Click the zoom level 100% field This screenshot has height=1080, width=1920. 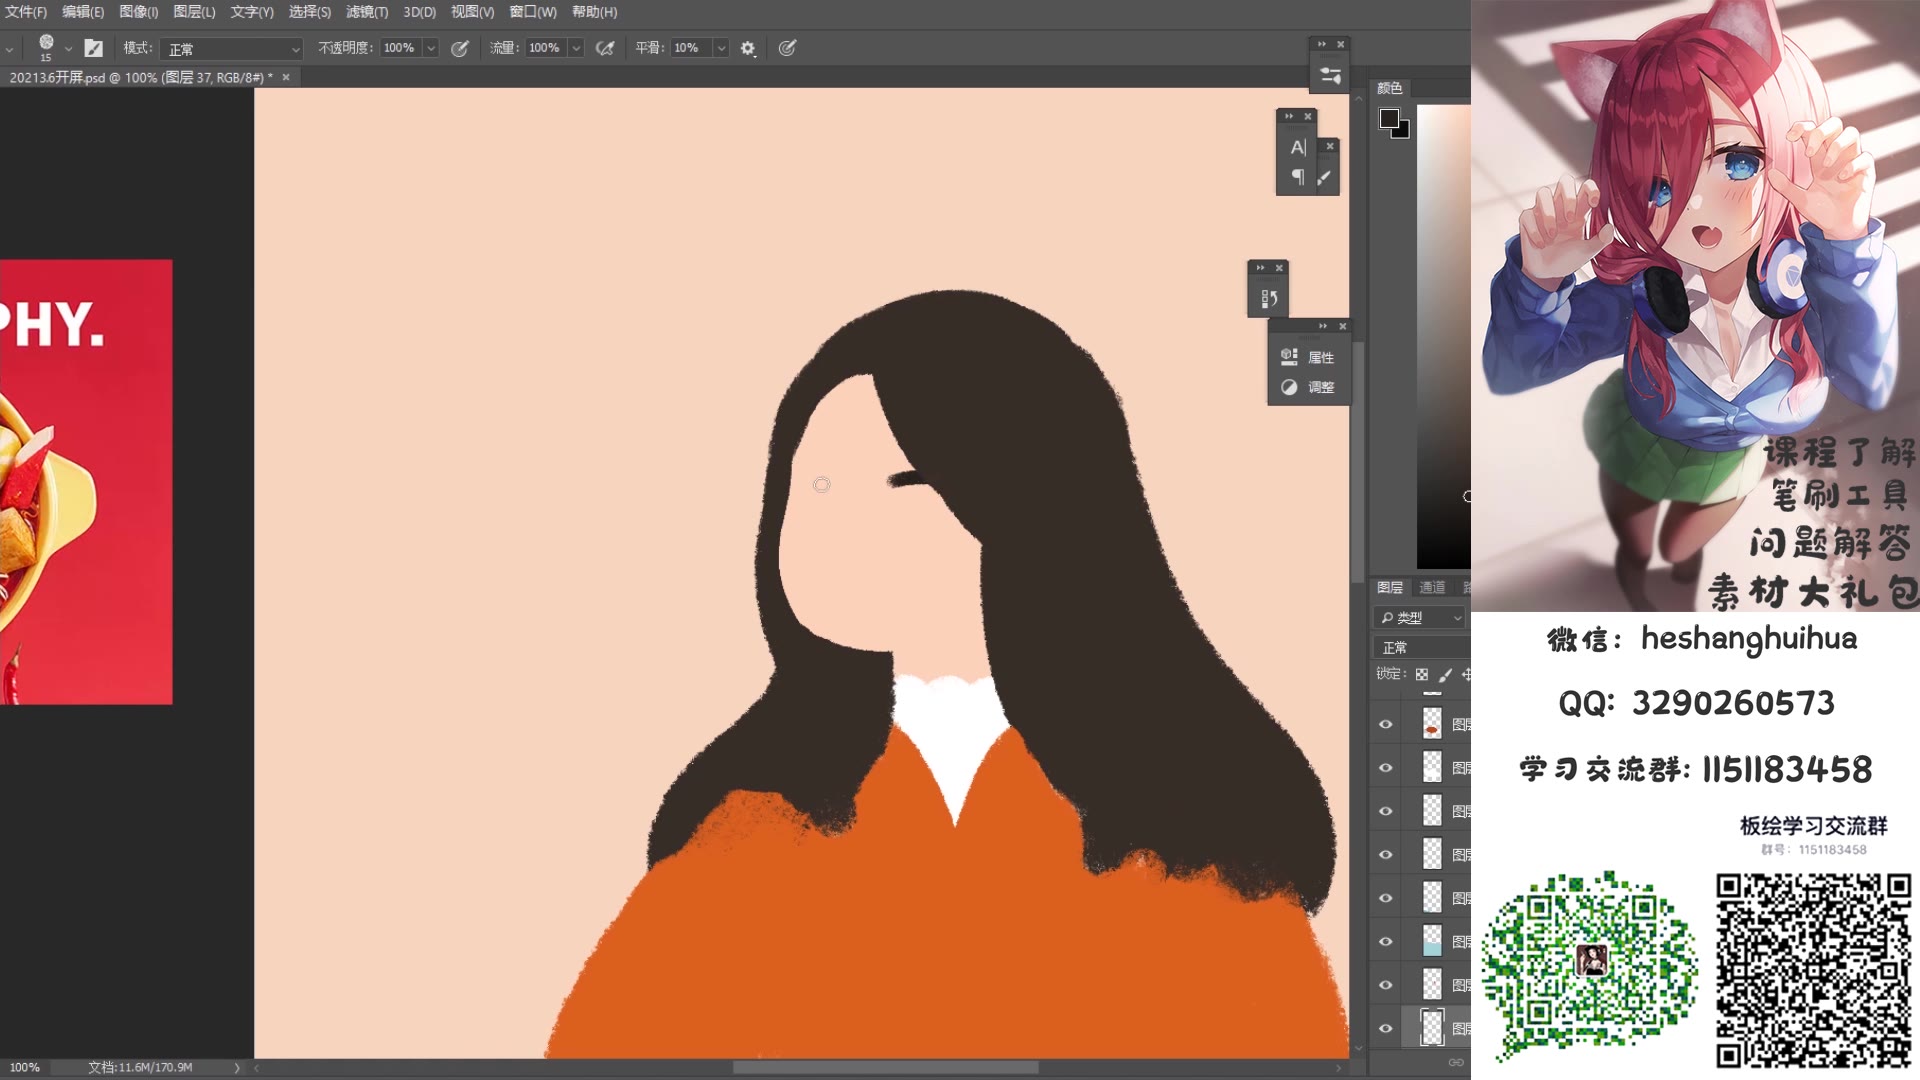pos(25,1068)
